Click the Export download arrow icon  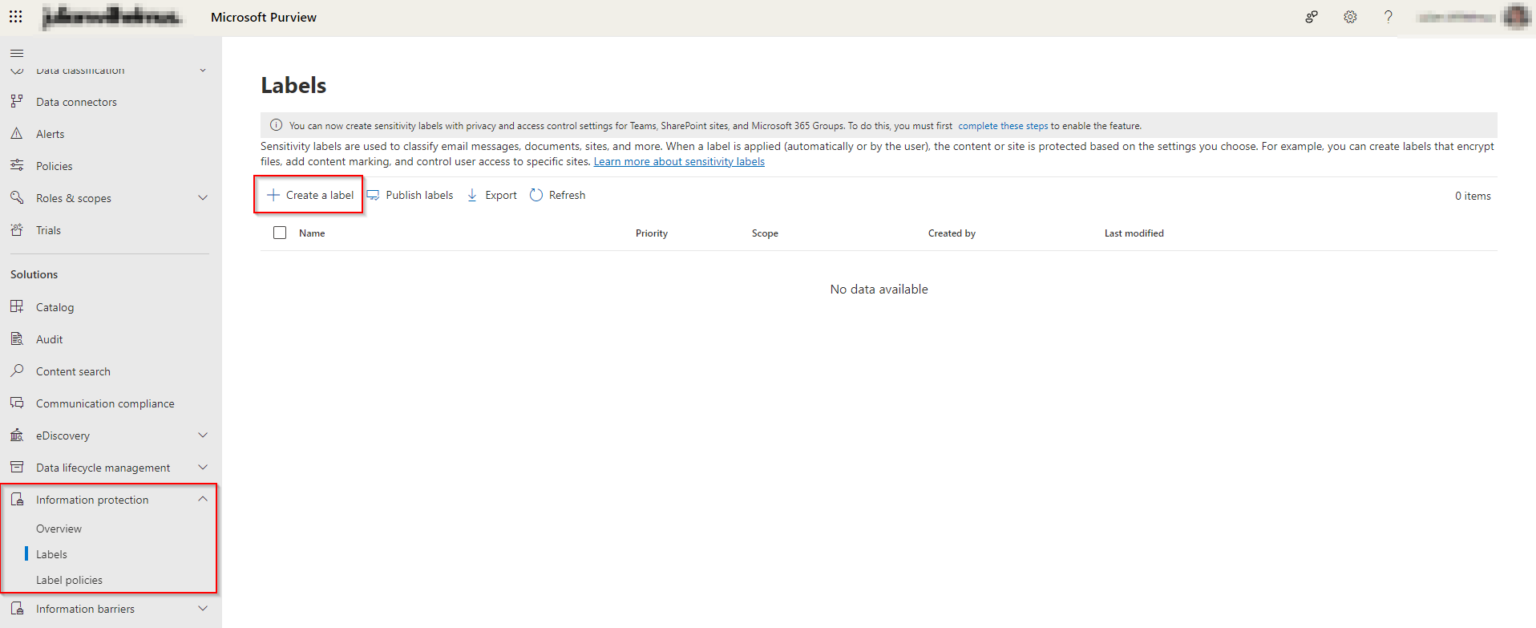473,195
